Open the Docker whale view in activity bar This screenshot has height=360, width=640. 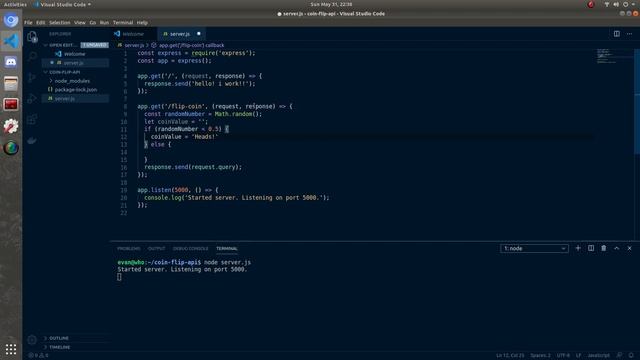click(32, 140)
